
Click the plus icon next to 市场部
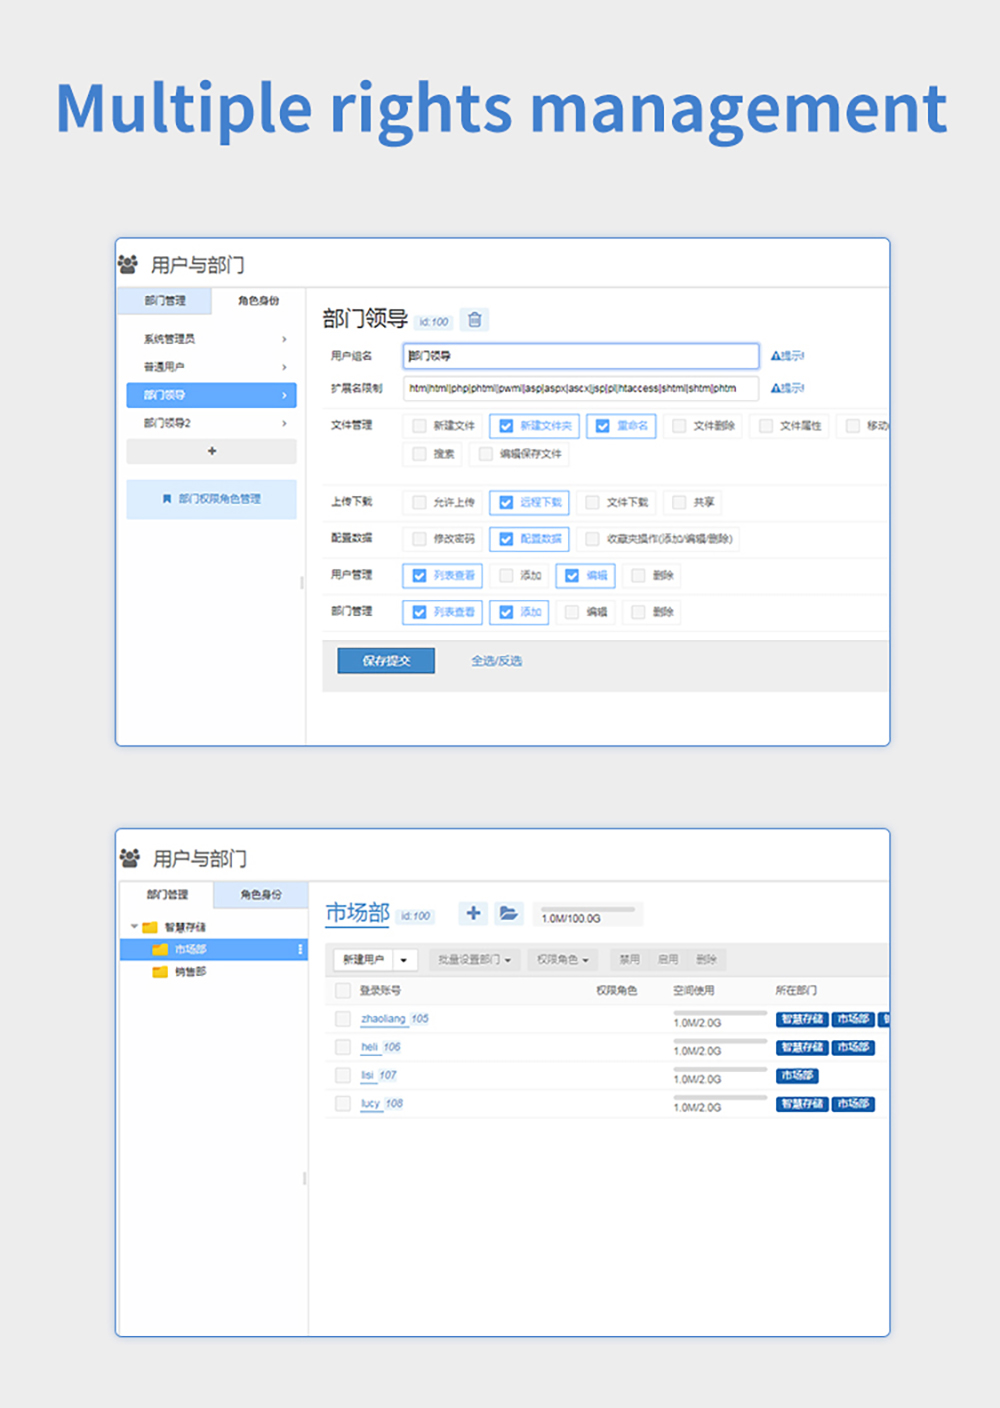pyautogui.click(x=473, y=913)
